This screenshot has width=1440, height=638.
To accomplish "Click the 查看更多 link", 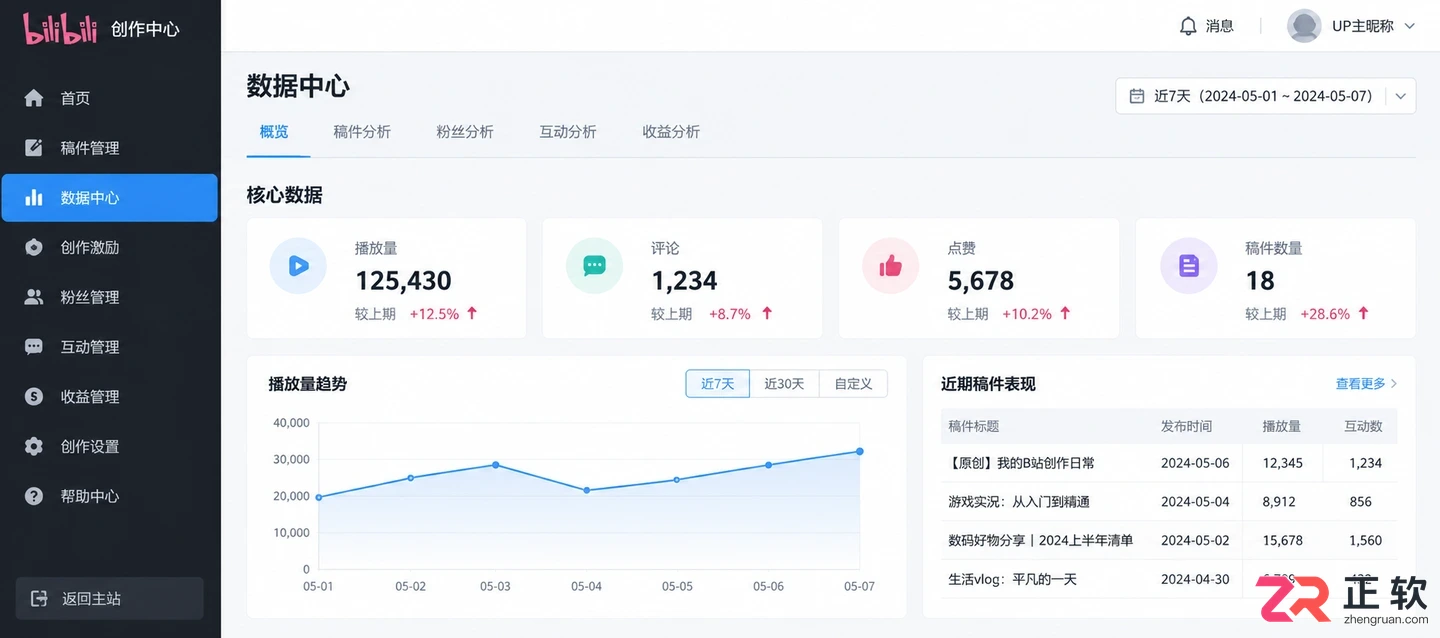I will [x=1360, y=384].
